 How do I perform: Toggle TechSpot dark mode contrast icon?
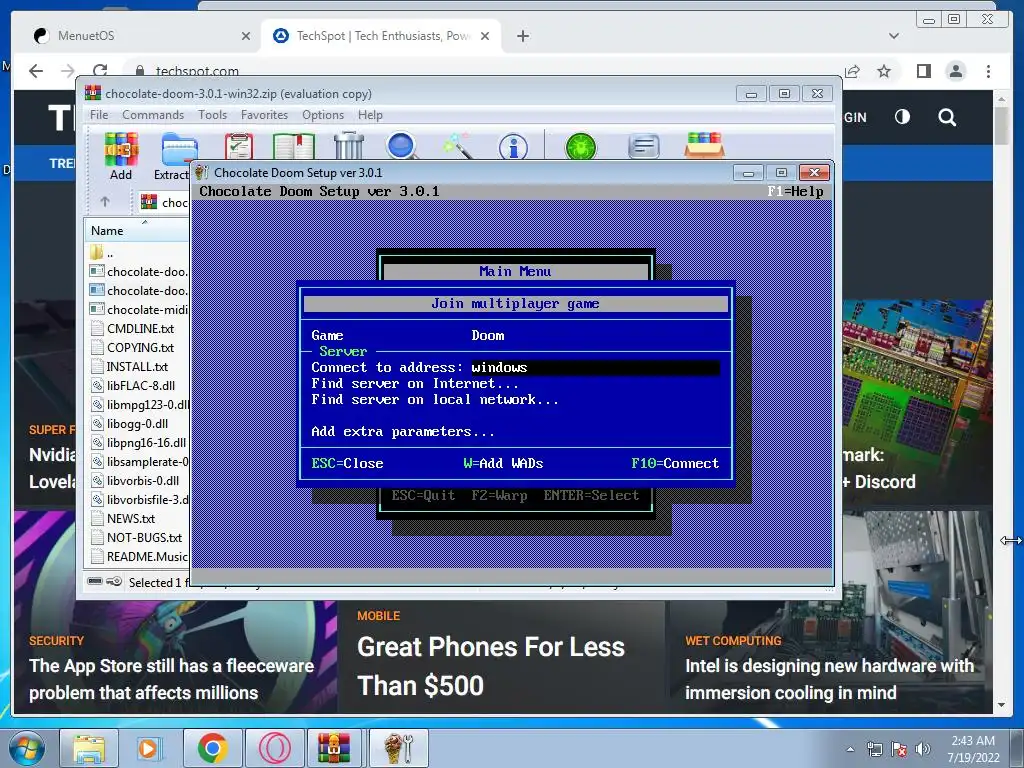tap(902, 117)
